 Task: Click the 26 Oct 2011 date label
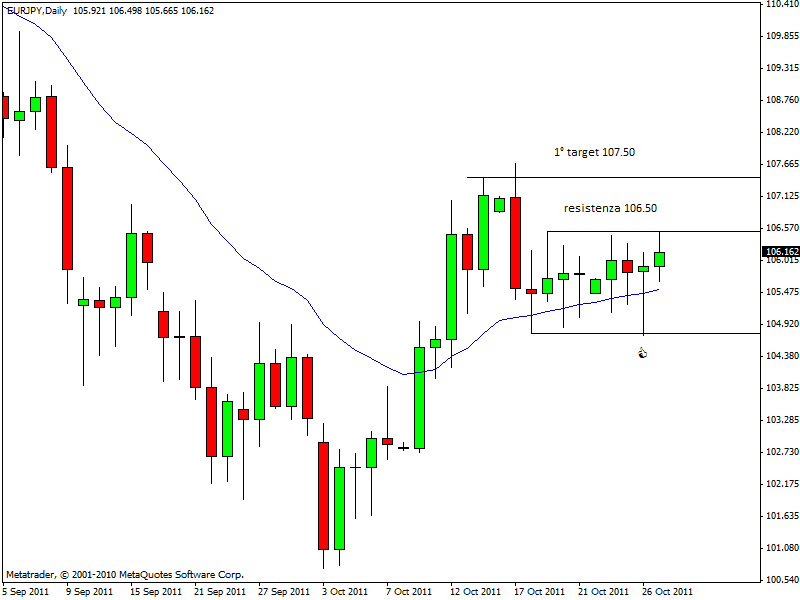click(x=667, y=591)
